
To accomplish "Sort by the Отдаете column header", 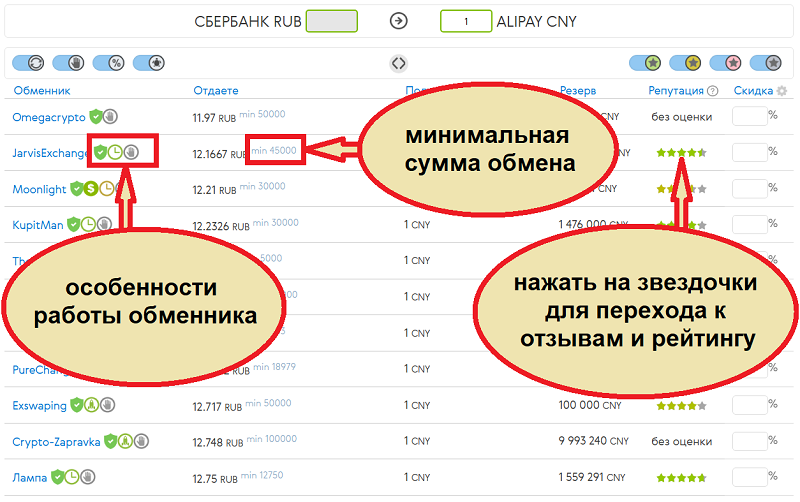I will click(x=216, y=91).
